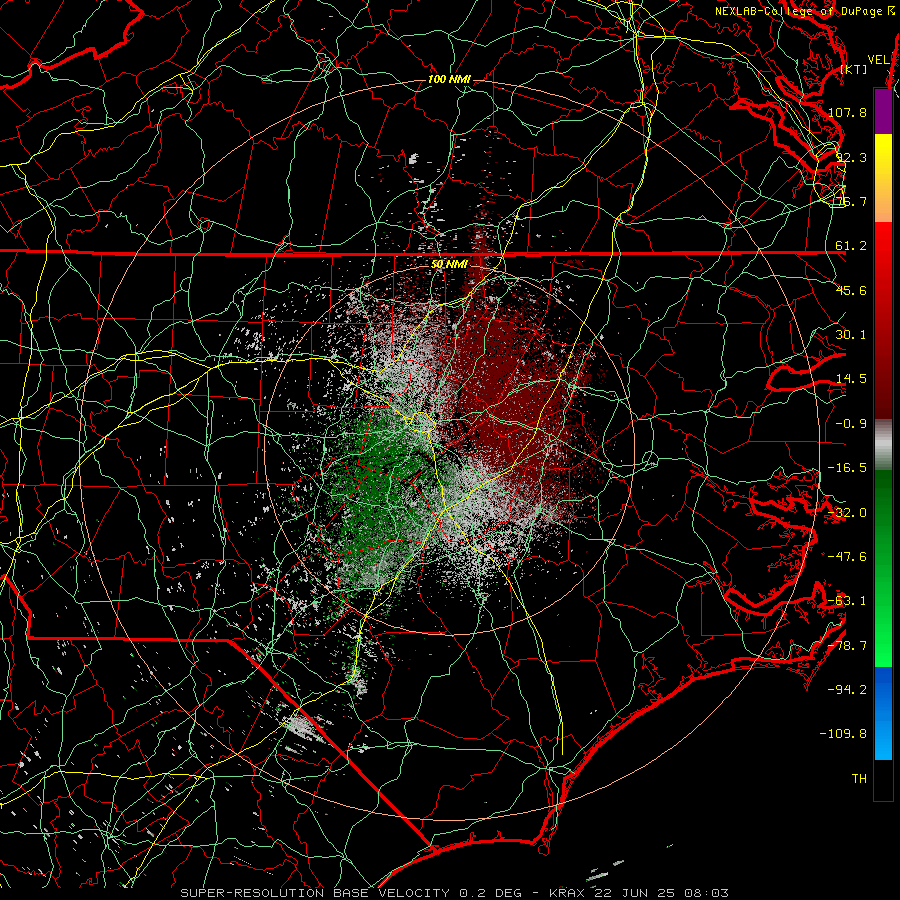900x900 pixels.
Task: Click the 76.7 scale value
Action: pyautogui.click(x=851, y=201)
